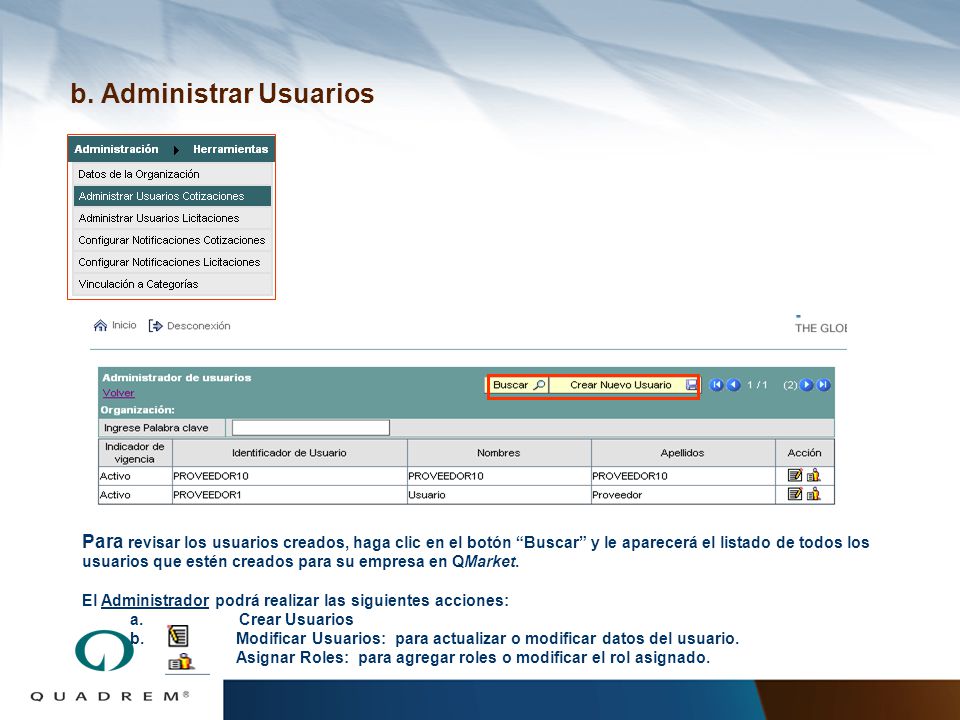Click the Volver link
This screenshot has width=960, height=720.
118,393
